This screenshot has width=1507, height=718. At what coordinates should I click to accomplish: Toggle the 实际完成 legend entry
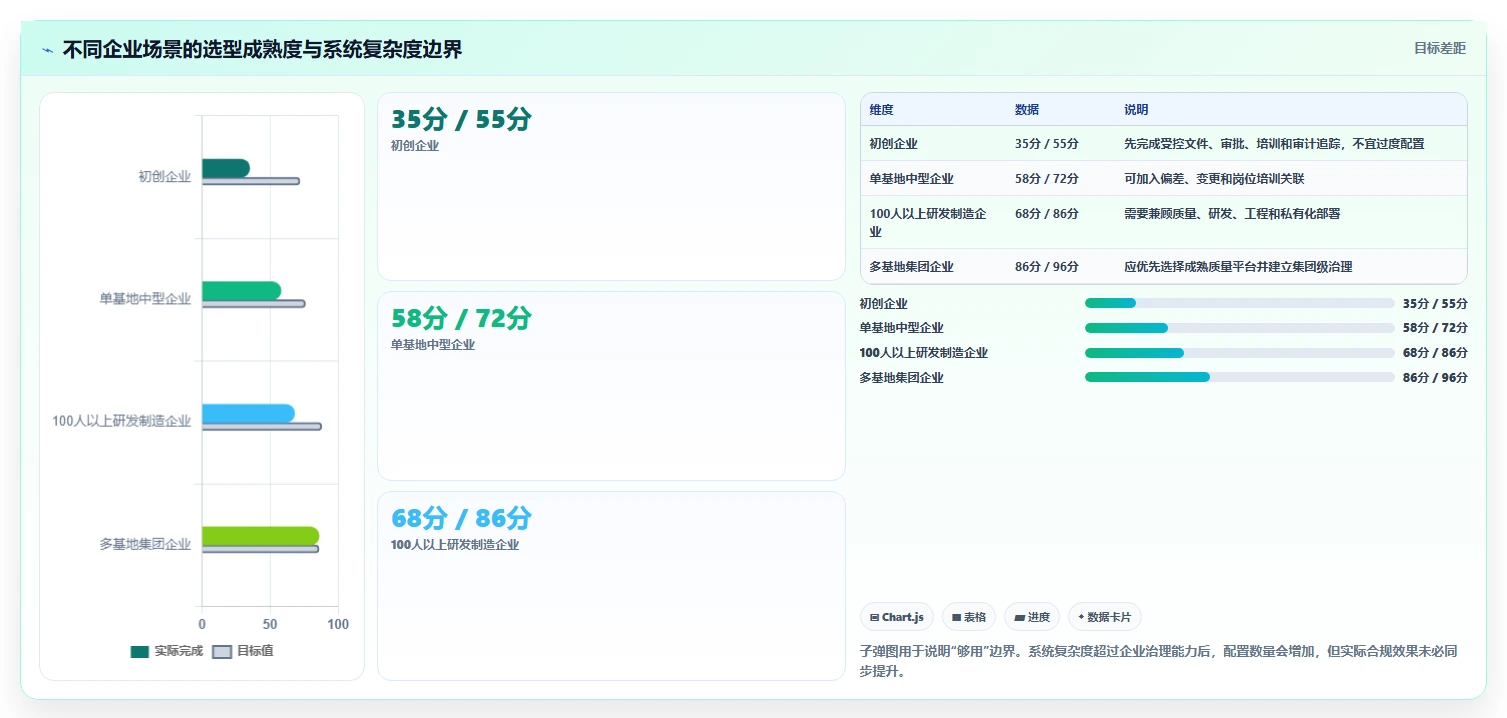point(167,651)
